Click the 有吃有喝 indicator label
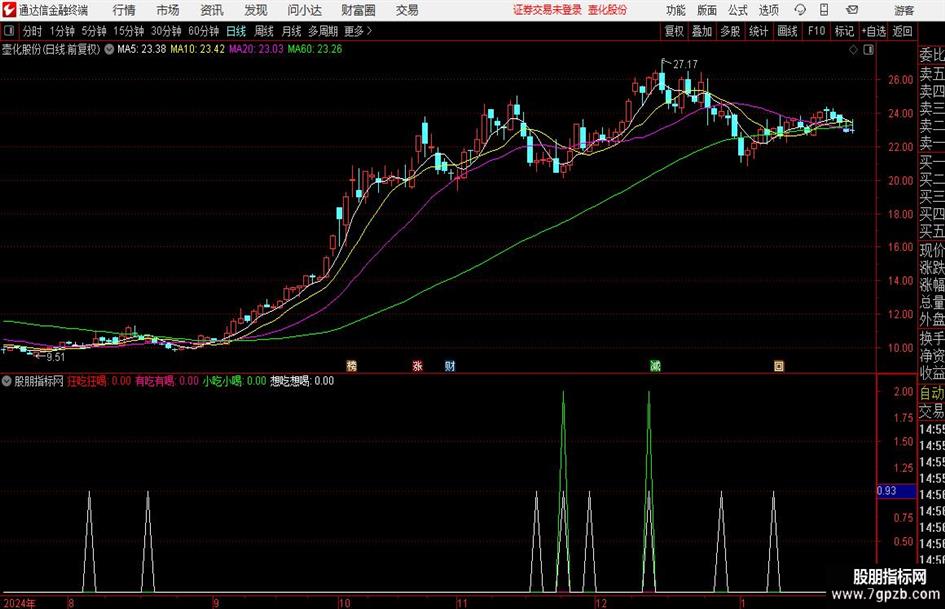The image size is (945, 609). 155,381
